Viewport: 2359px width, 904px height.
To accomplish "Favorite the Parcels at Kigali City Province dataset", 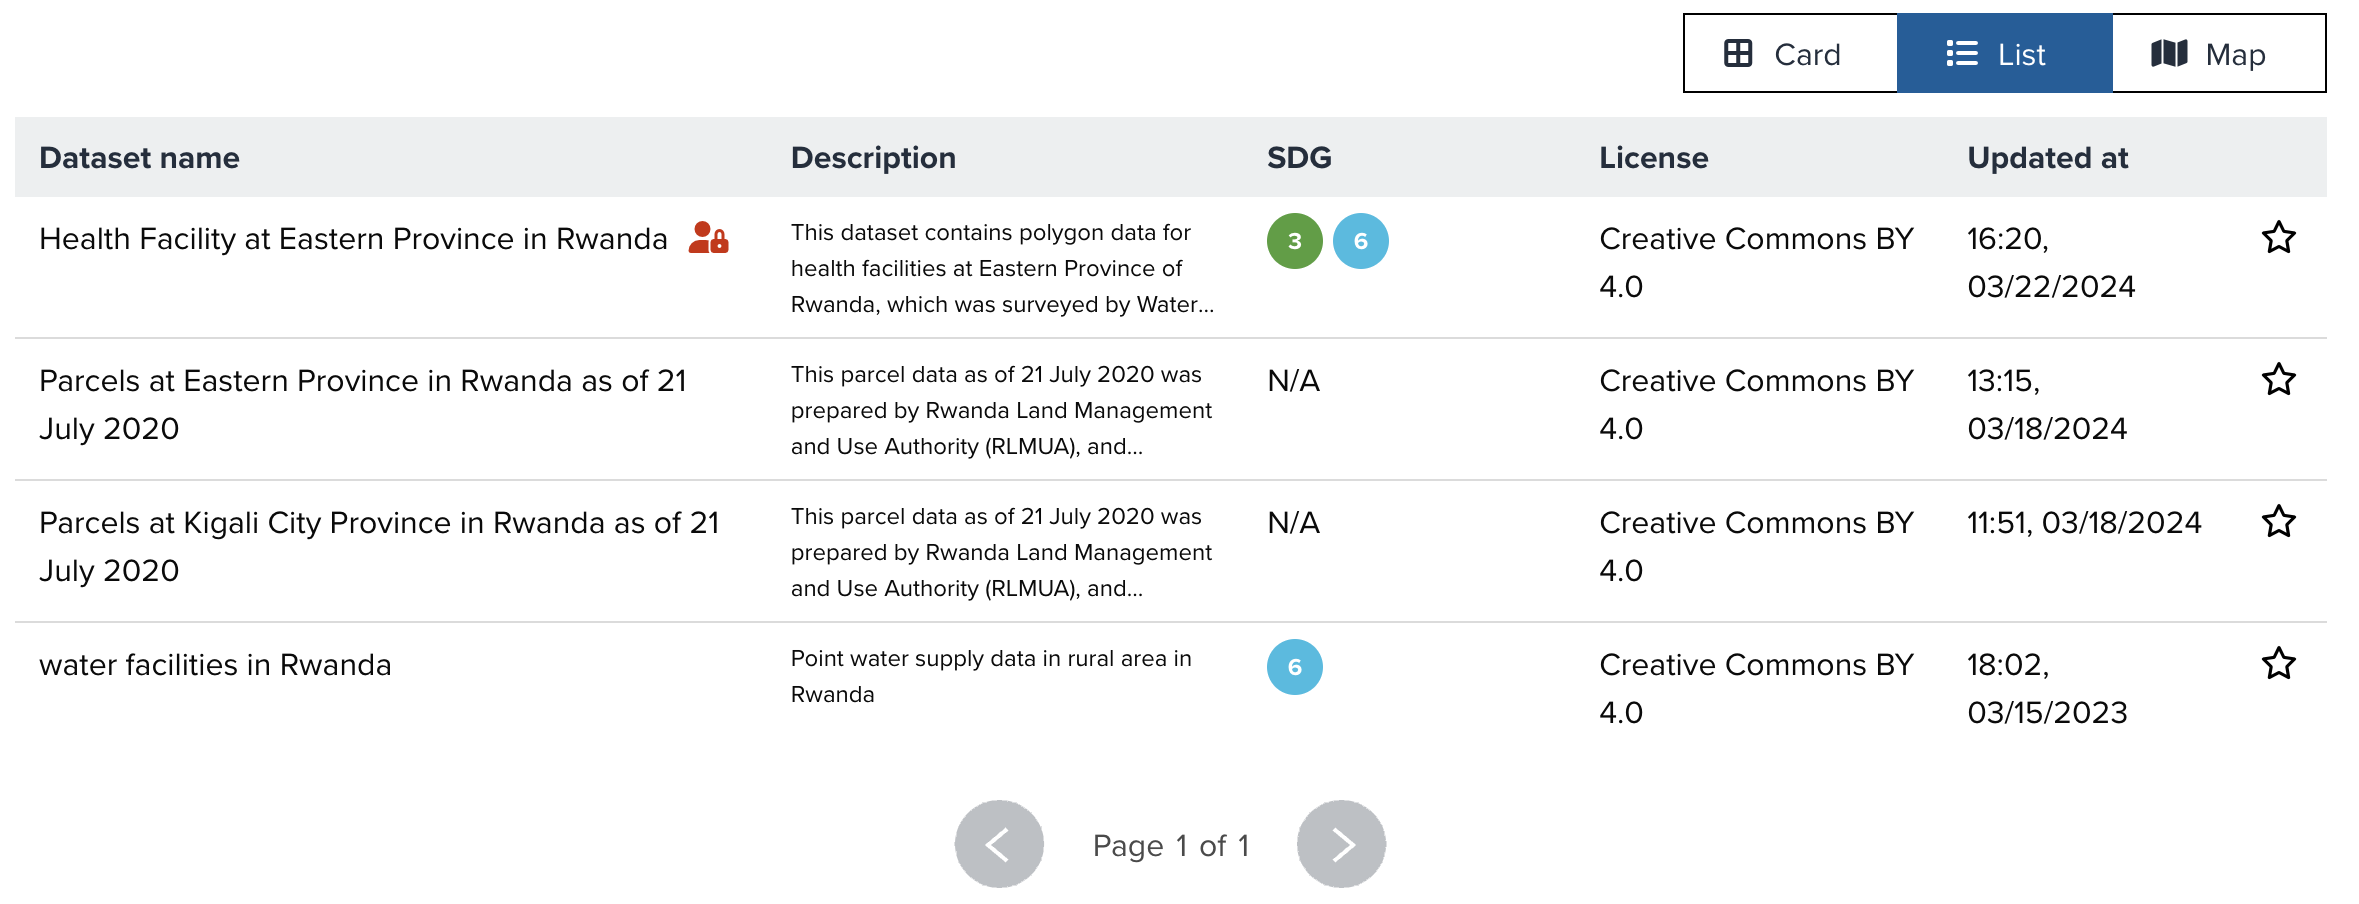I will 2278,521.
